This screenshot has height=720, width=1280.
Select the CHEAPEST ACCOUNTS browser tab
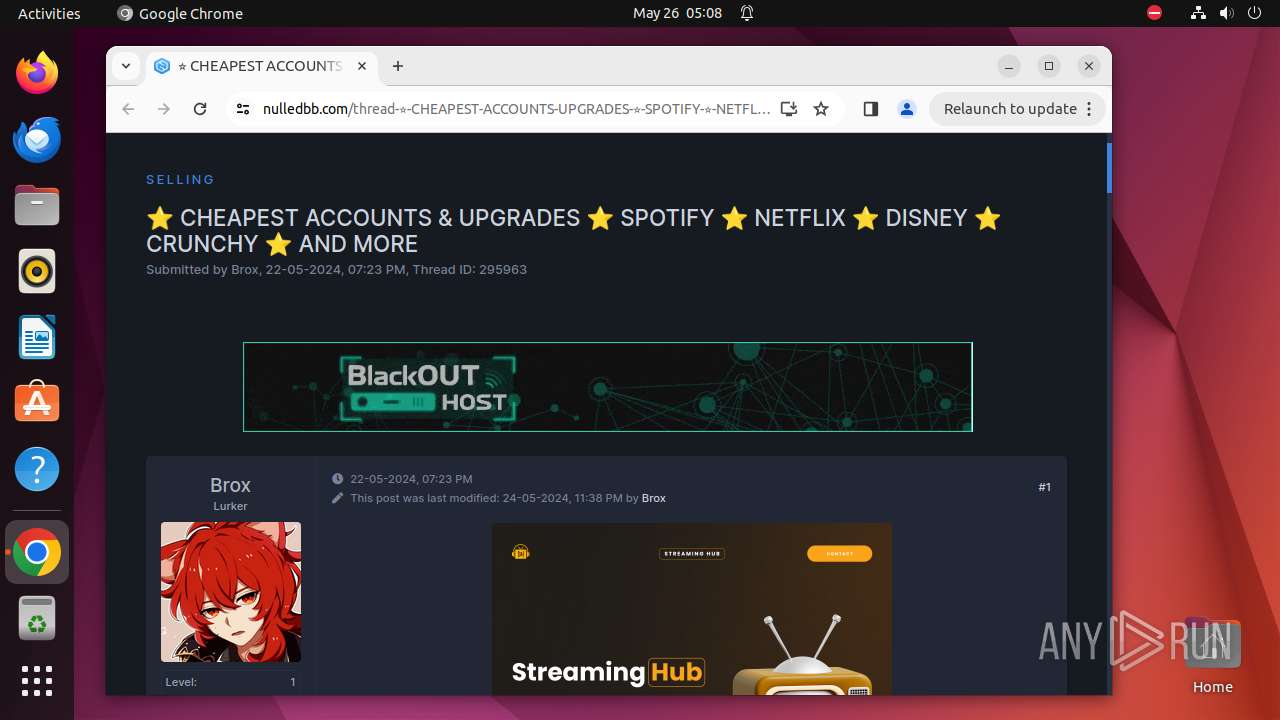point(262,66)
